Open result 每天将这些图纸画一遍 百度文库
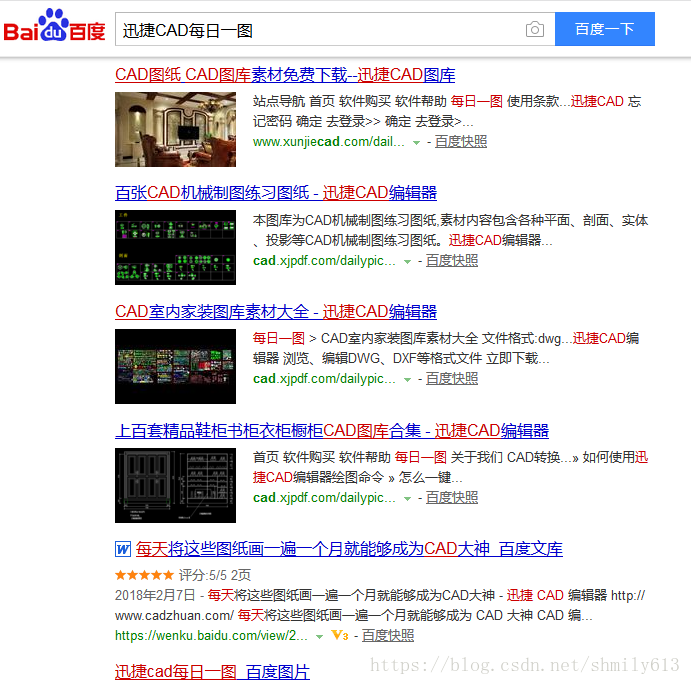Image resolution: width=691 pixels, height=685 pixels. (349, 549)
